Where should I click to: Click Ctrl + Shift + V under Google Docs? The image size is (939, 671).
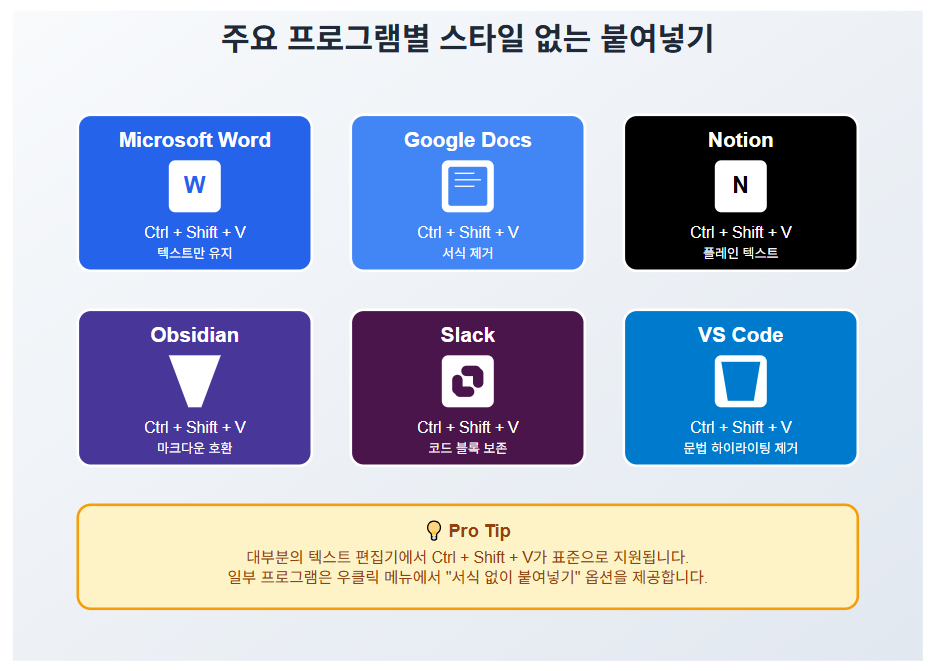[468, 232]
